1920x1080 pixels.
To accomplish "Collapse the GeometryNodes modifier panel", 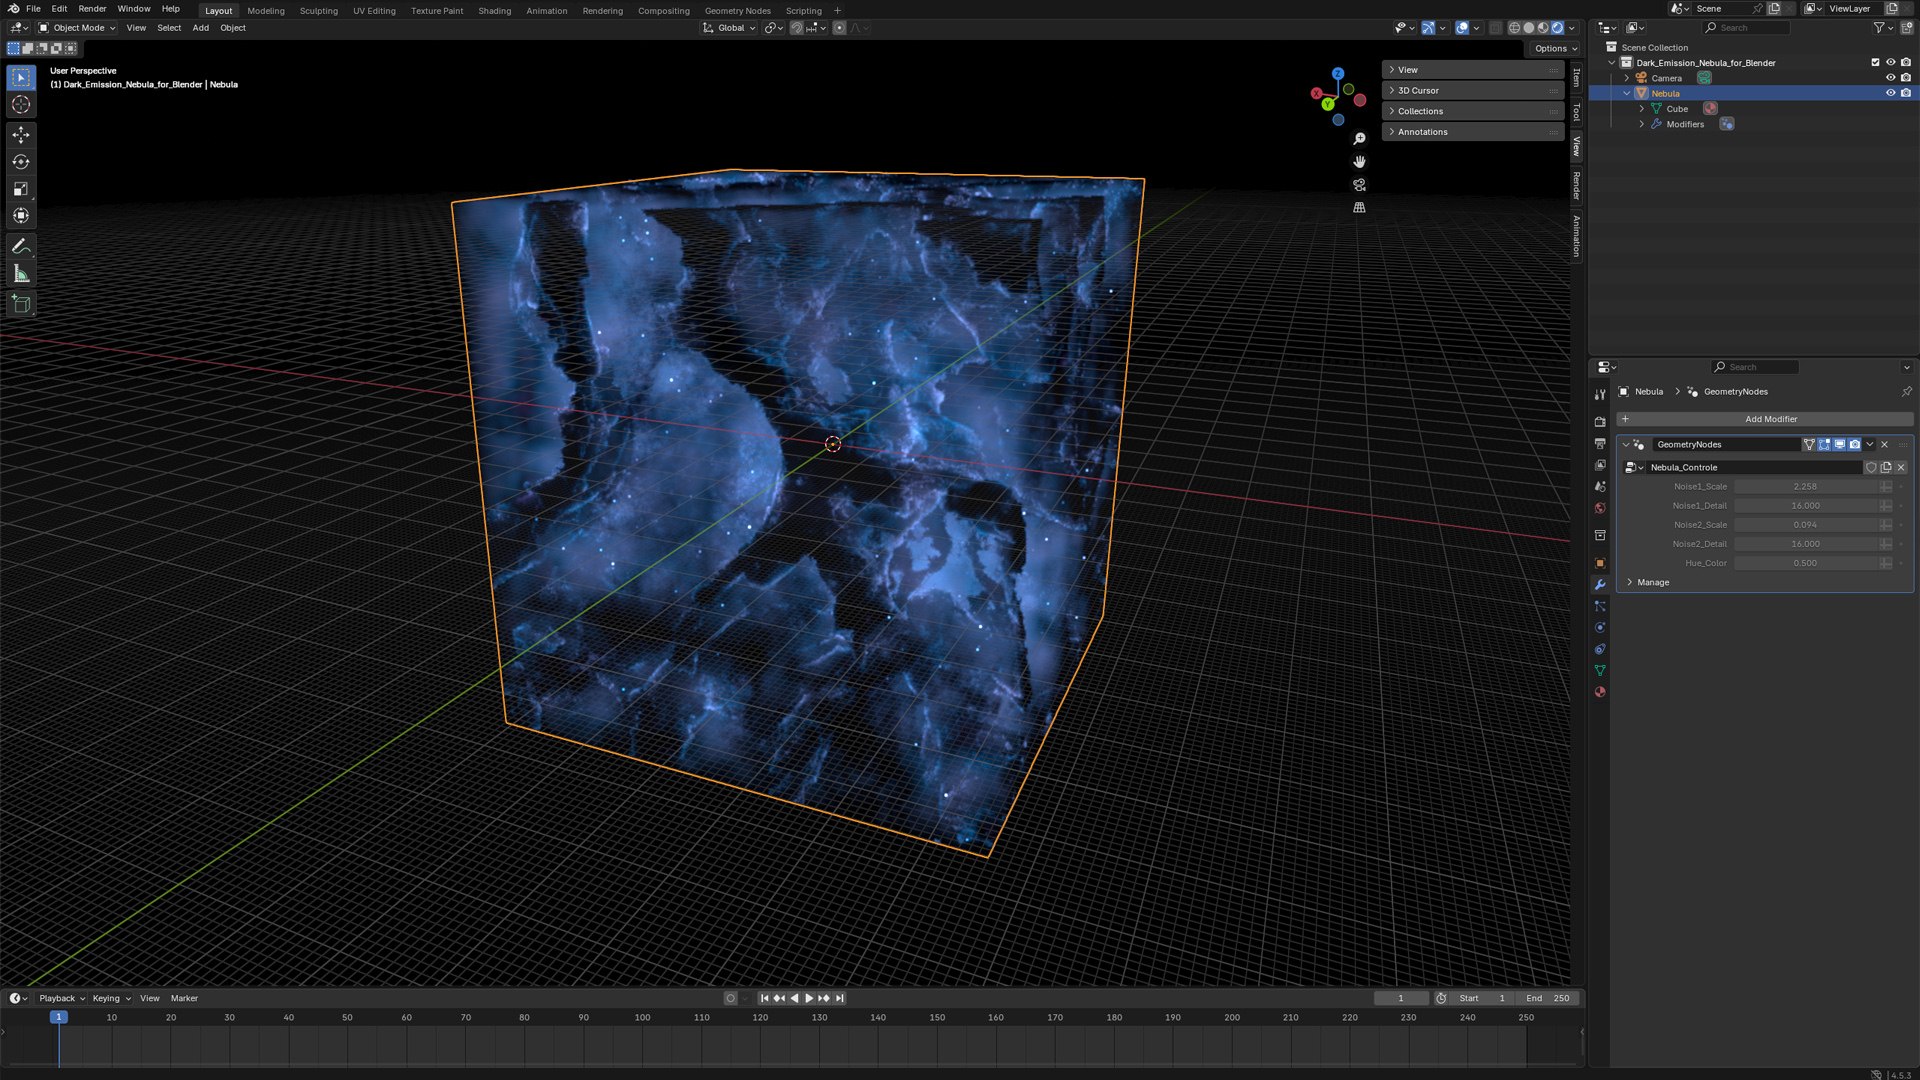I will coord(1625,445).
